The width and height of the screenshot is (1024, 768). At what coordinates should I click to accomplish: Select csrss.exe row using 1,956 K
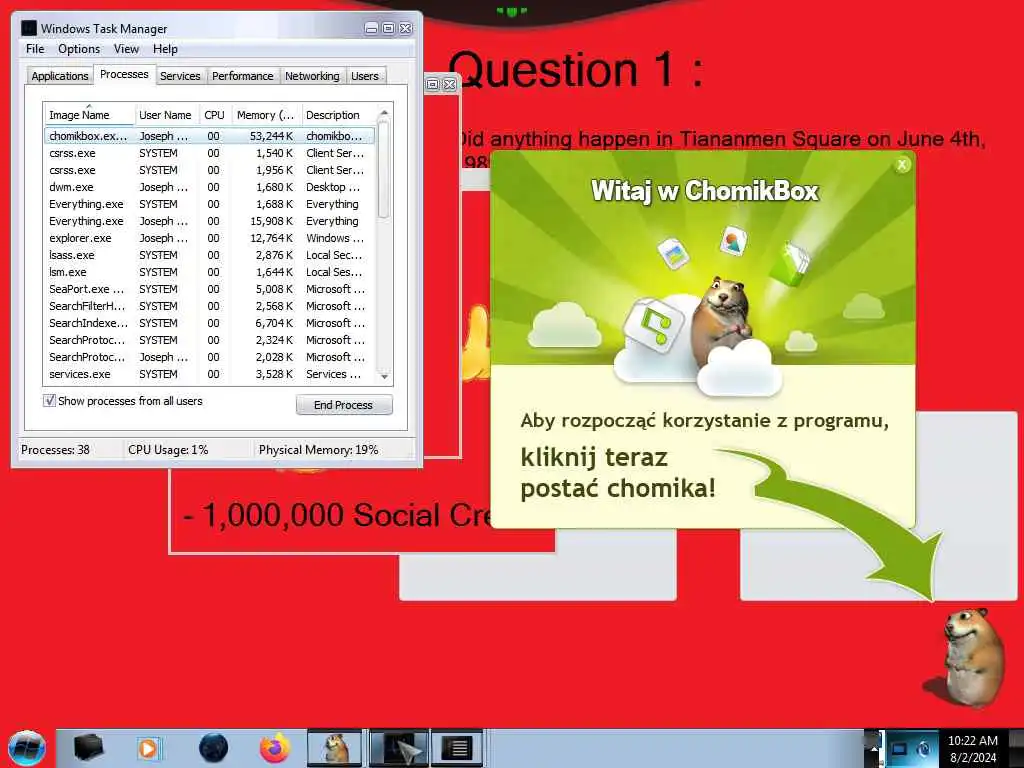(210, 170)
